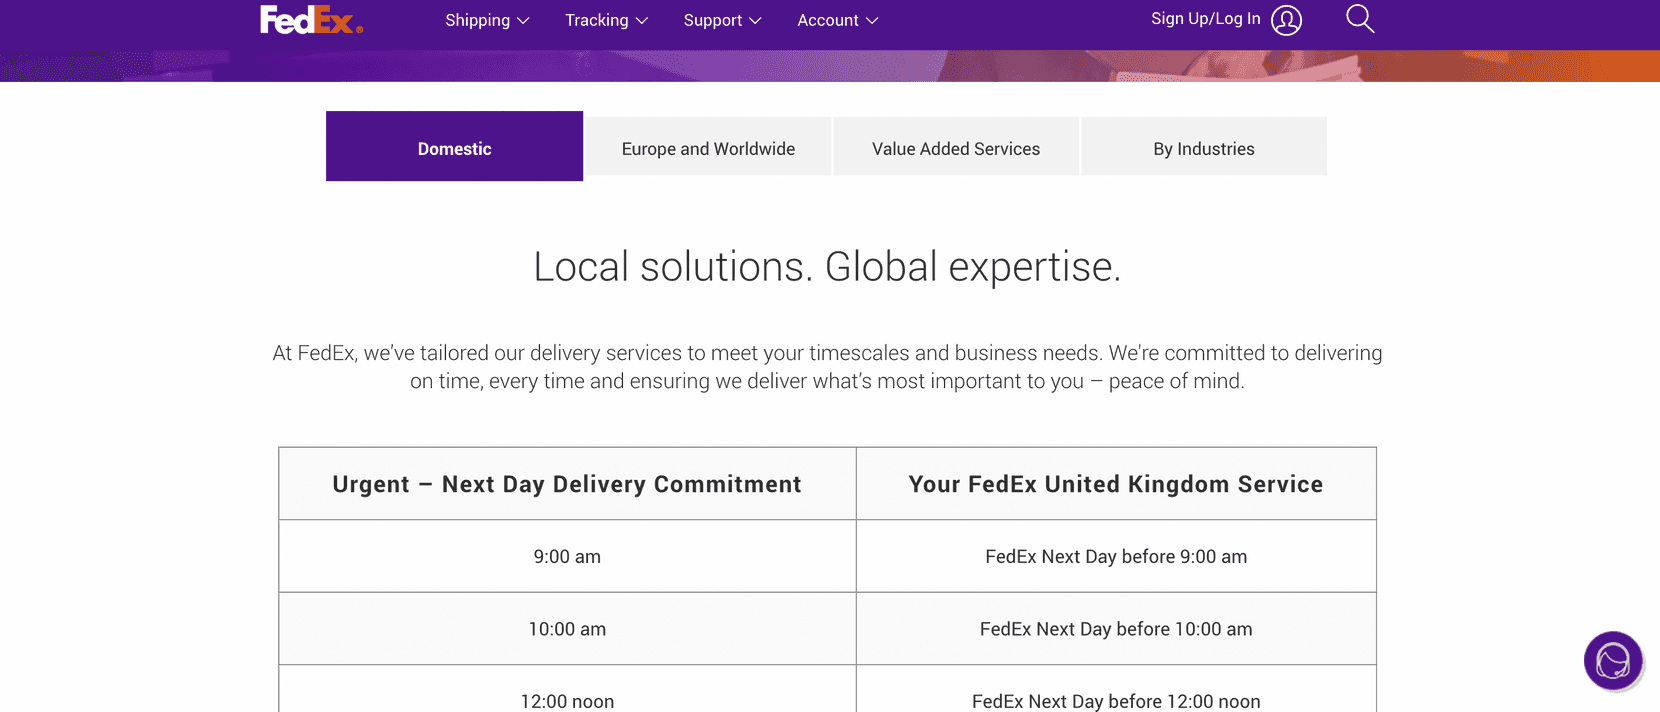Switch to the Europe and Worldwide tab
This screenshot has width=1660, height=712.
[707, 147]
